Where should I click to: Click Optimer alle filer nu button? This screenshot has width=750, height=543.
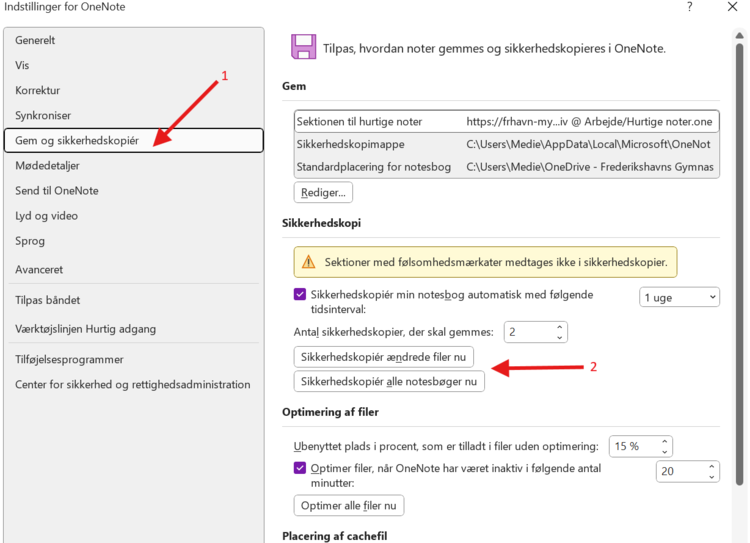tap(348, 505)
